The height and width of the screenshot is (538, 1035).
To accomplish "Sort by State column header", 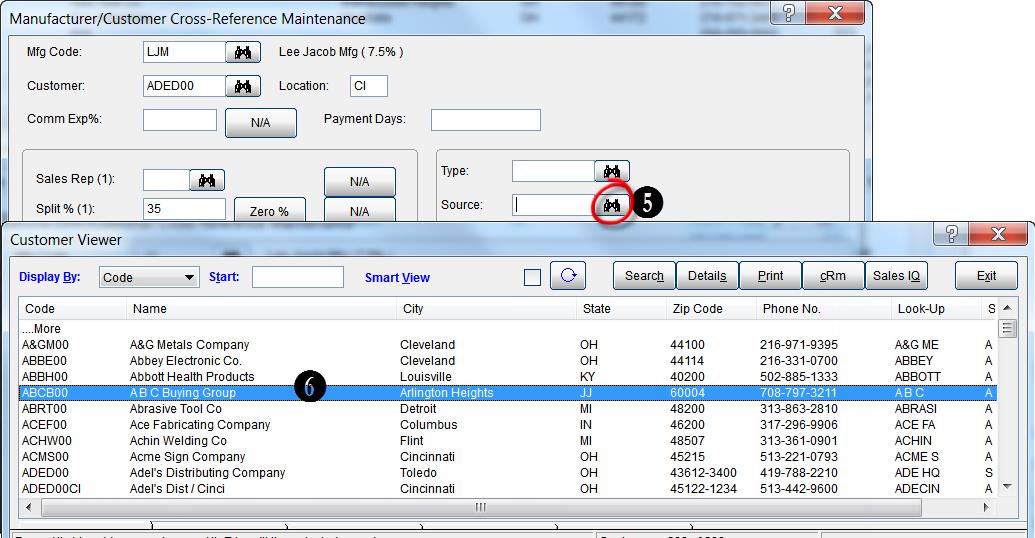I will 621,308.
